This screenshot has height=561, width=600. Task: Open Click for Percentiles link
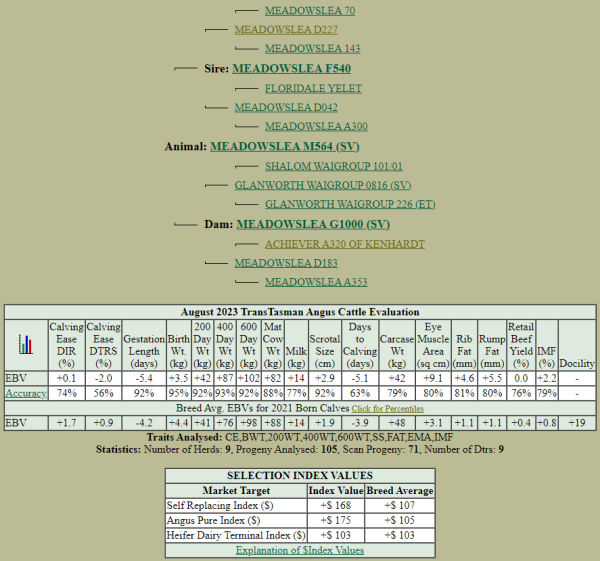point(388,409)
